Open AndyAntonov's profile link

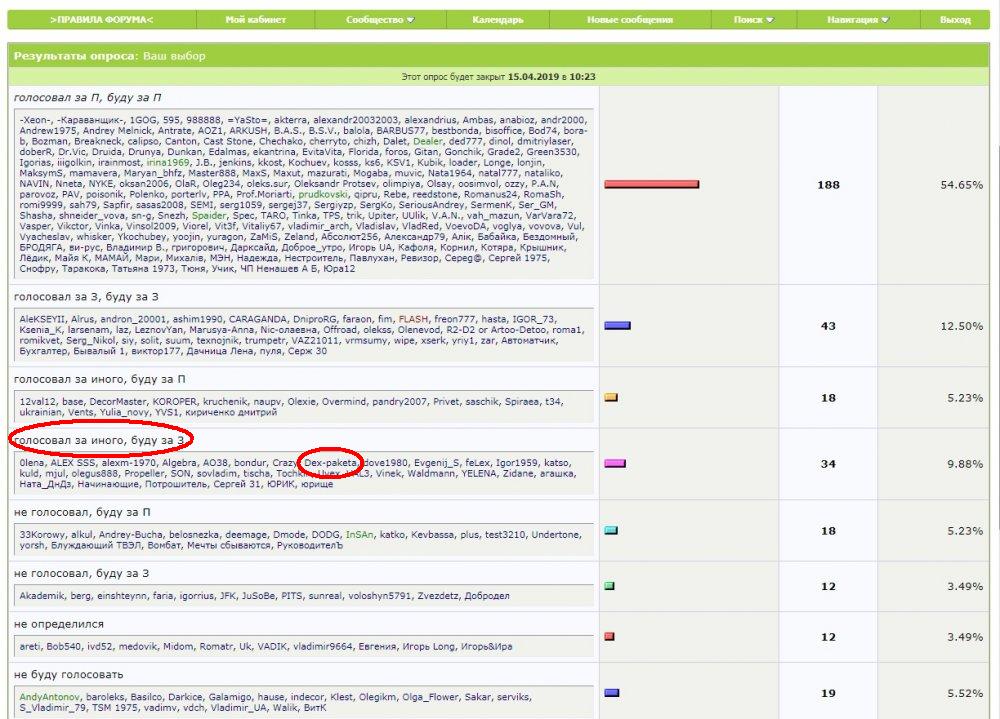(x=50, y=697)
